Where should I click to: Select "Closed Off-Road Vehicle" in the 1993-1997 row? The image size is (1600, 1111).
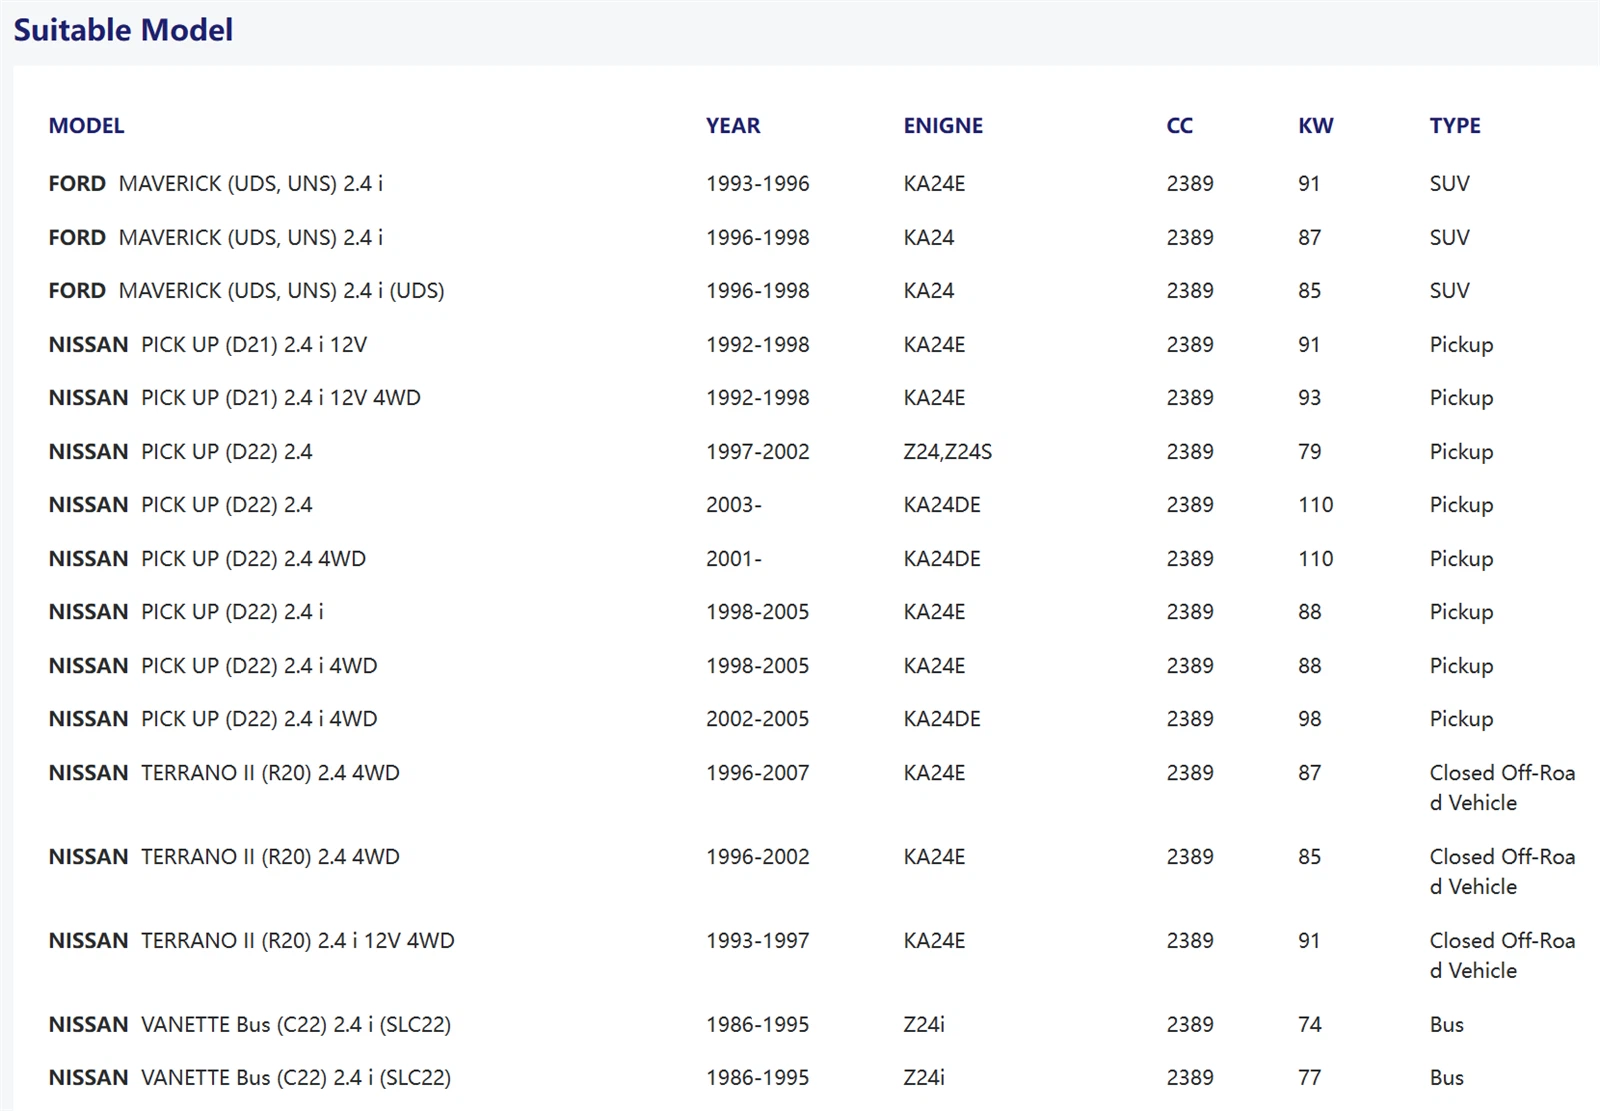pos(1503,956)
